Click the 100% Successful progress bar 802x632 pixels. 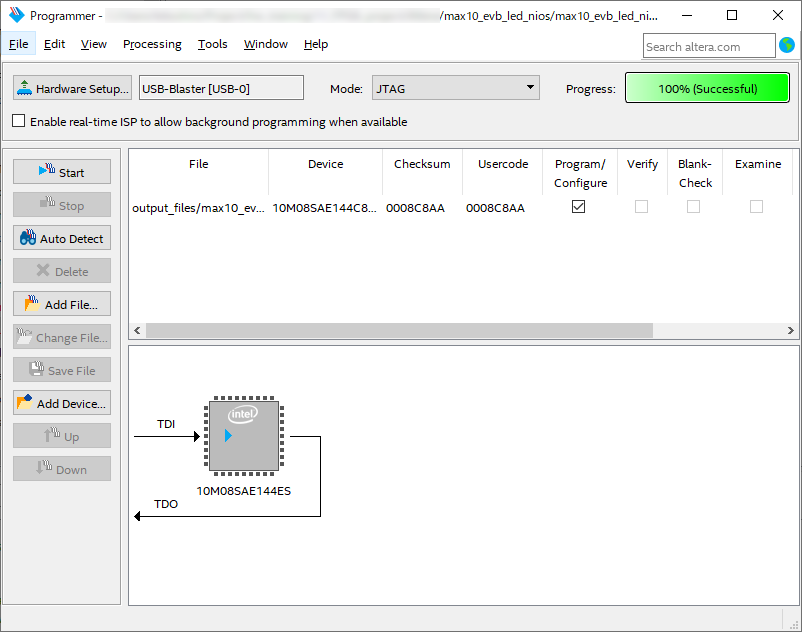point(707,88)
